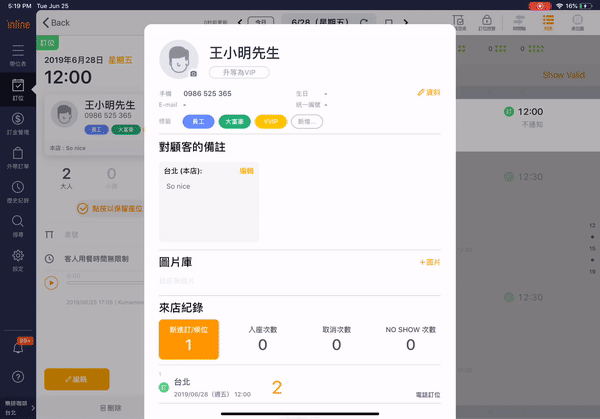The image size is (600, 419).
Task: Go to previous date with left arrow
Action: point(239,21)
